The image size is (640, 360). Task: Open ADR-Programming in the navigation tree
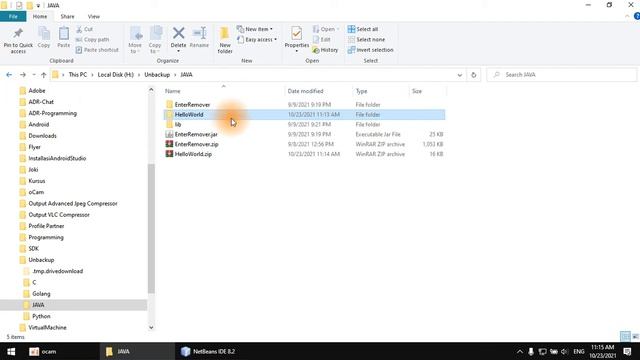(x=52, y=113)
